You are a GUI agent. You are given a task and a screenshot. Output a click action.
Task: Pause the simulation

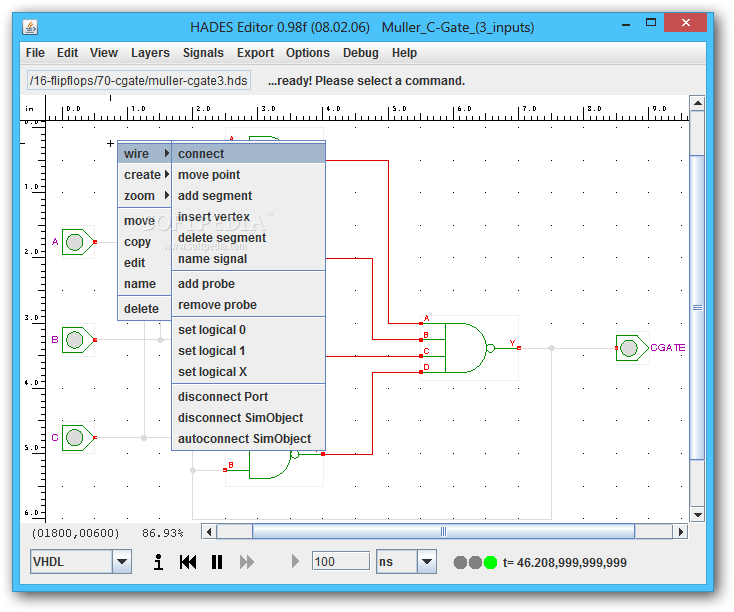pos(217,562)
